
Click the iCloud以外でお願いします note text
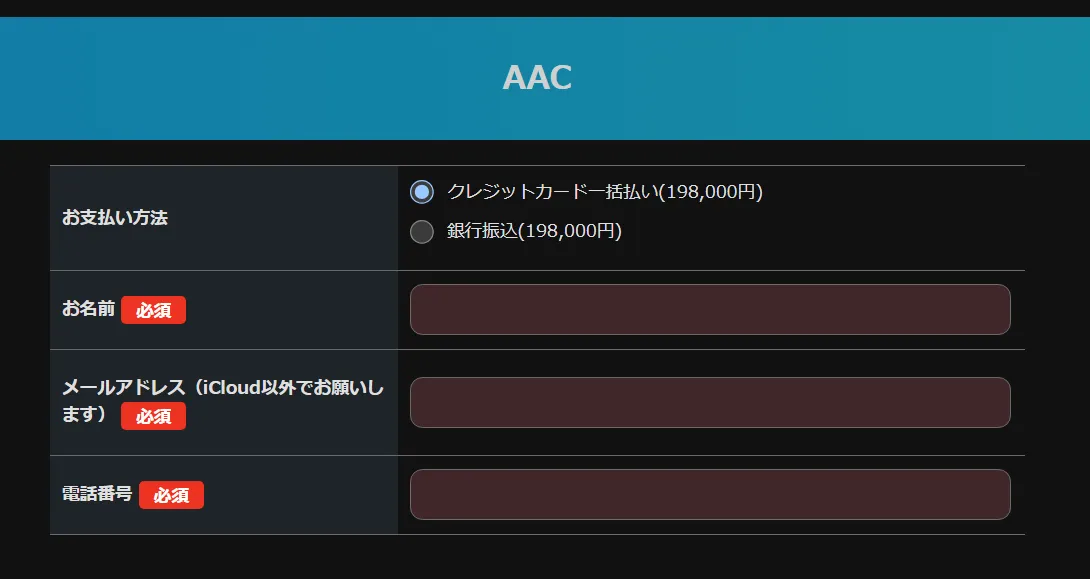click(x=290, y=388)
